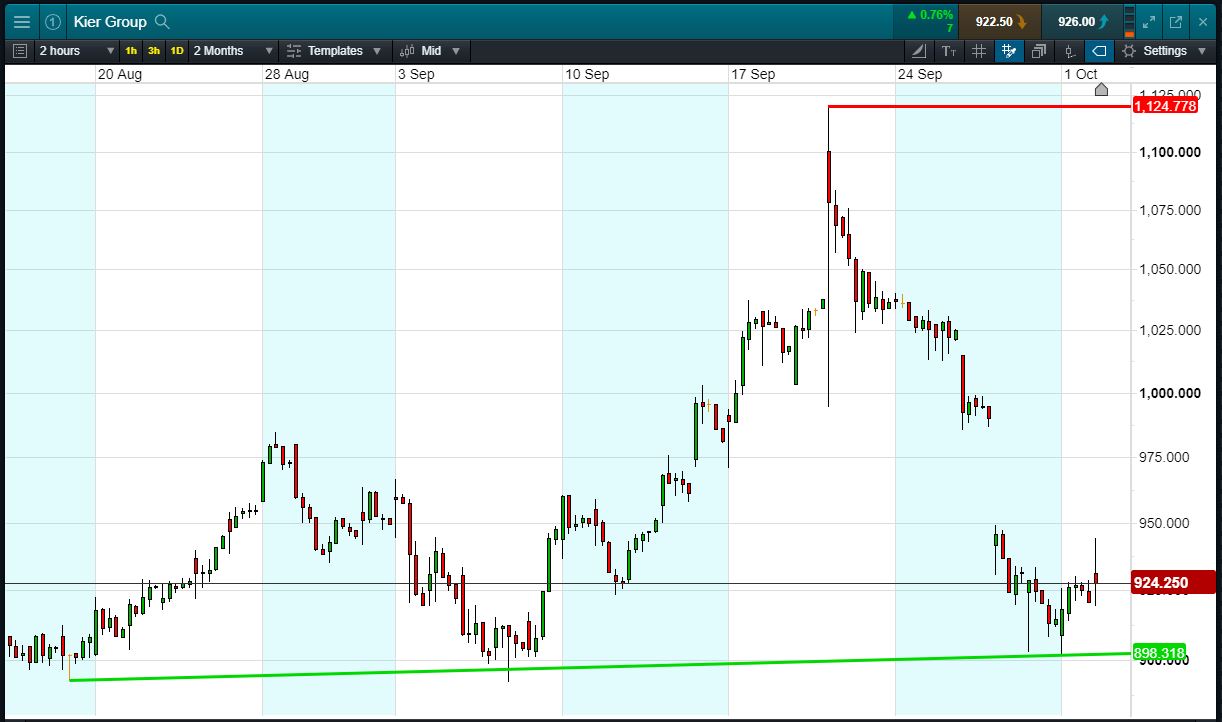Select the text annotation tool
This screenshot has width=1222, height=722.
[949, 51]
